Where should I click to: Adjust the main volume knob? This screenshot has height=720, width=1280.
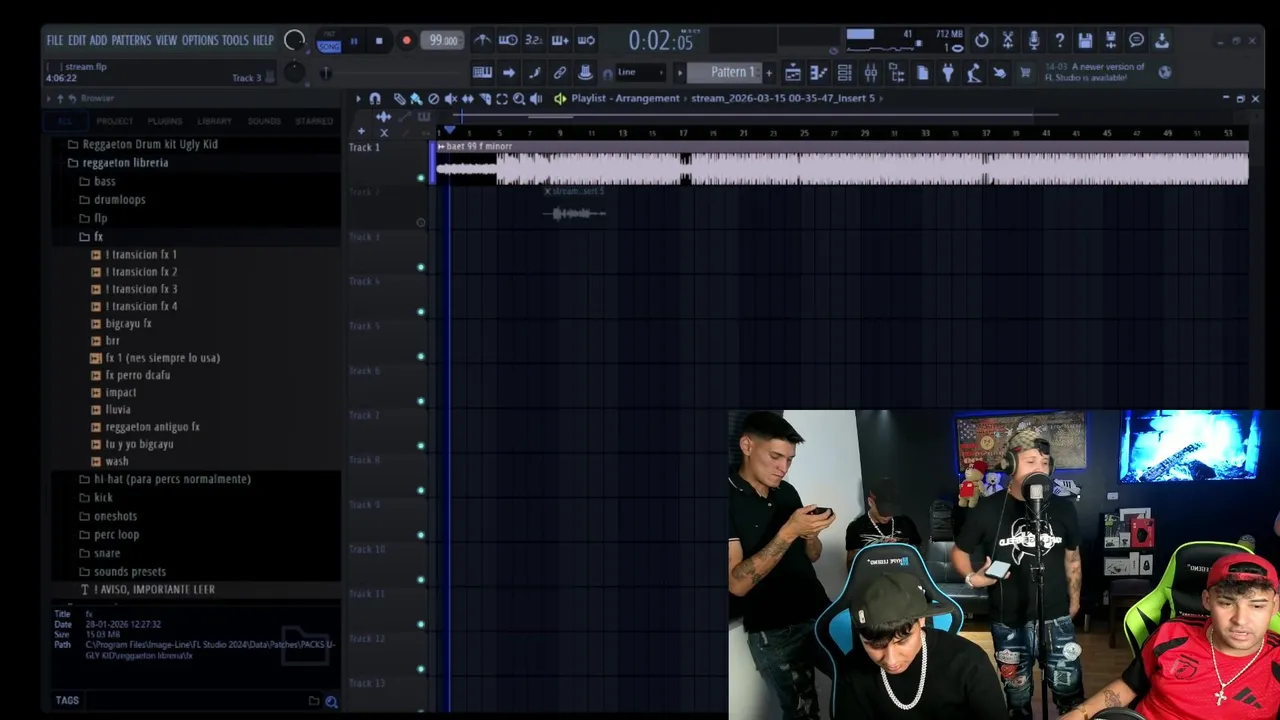pos(294,40)
